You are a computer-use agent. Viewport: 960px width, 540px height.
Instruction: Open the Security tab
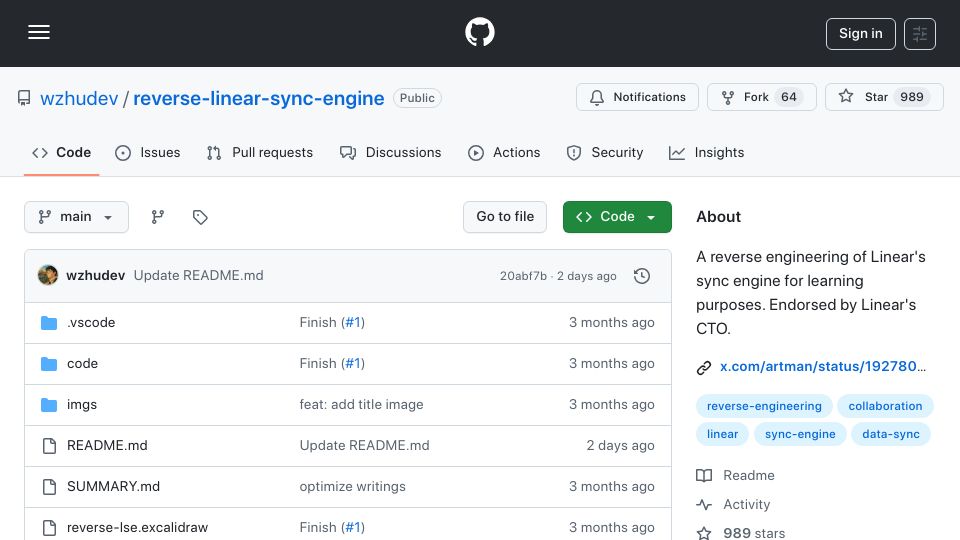point(605,152)
